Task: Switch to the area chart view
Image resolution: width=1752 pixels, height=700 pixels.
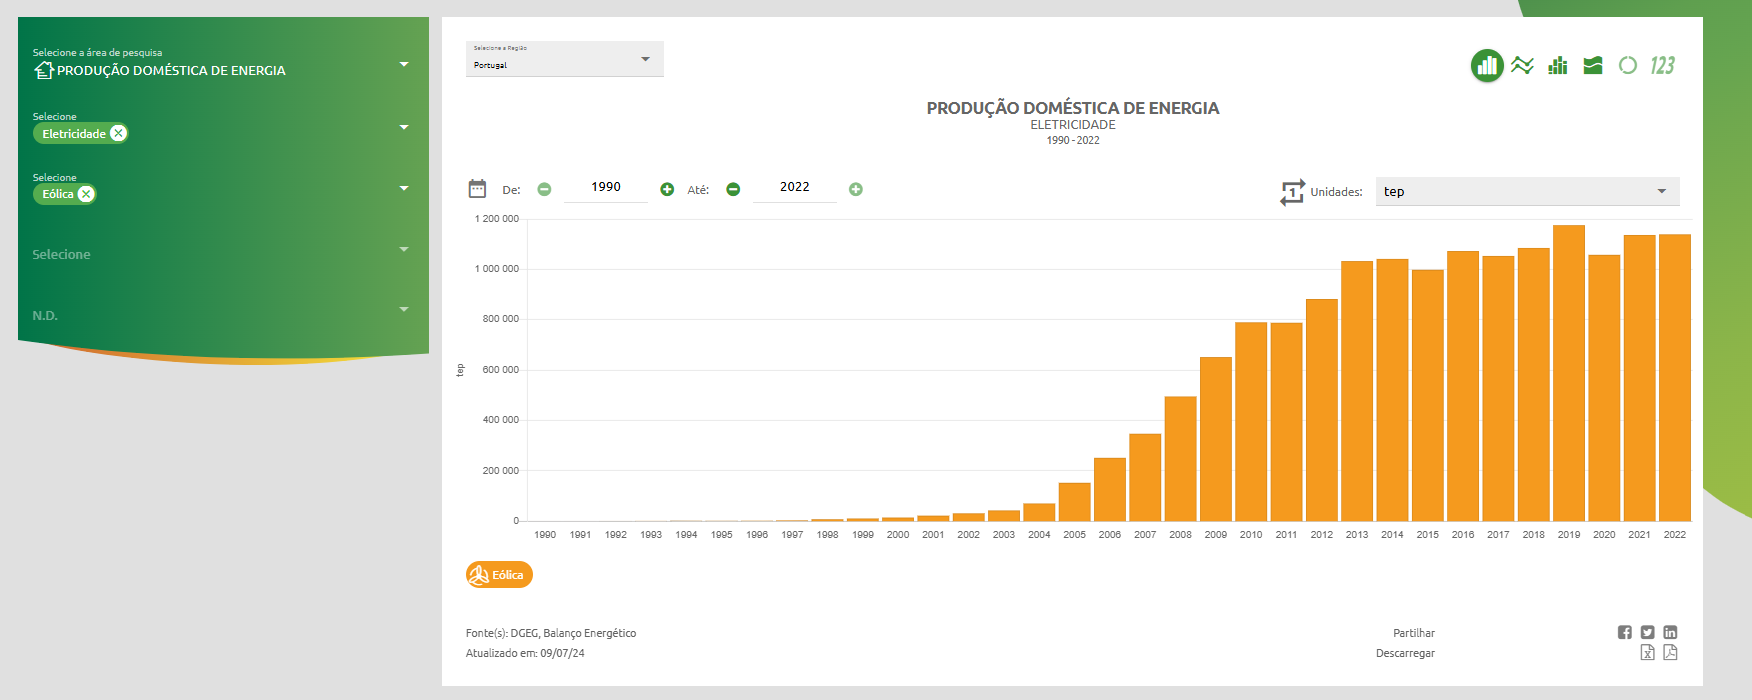Action: click(1593, 66)
